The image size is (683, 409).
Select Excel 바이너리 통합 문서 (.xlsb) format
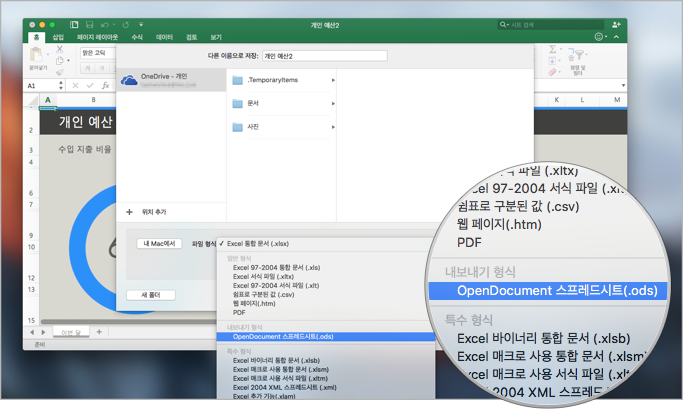pos(325,360)
